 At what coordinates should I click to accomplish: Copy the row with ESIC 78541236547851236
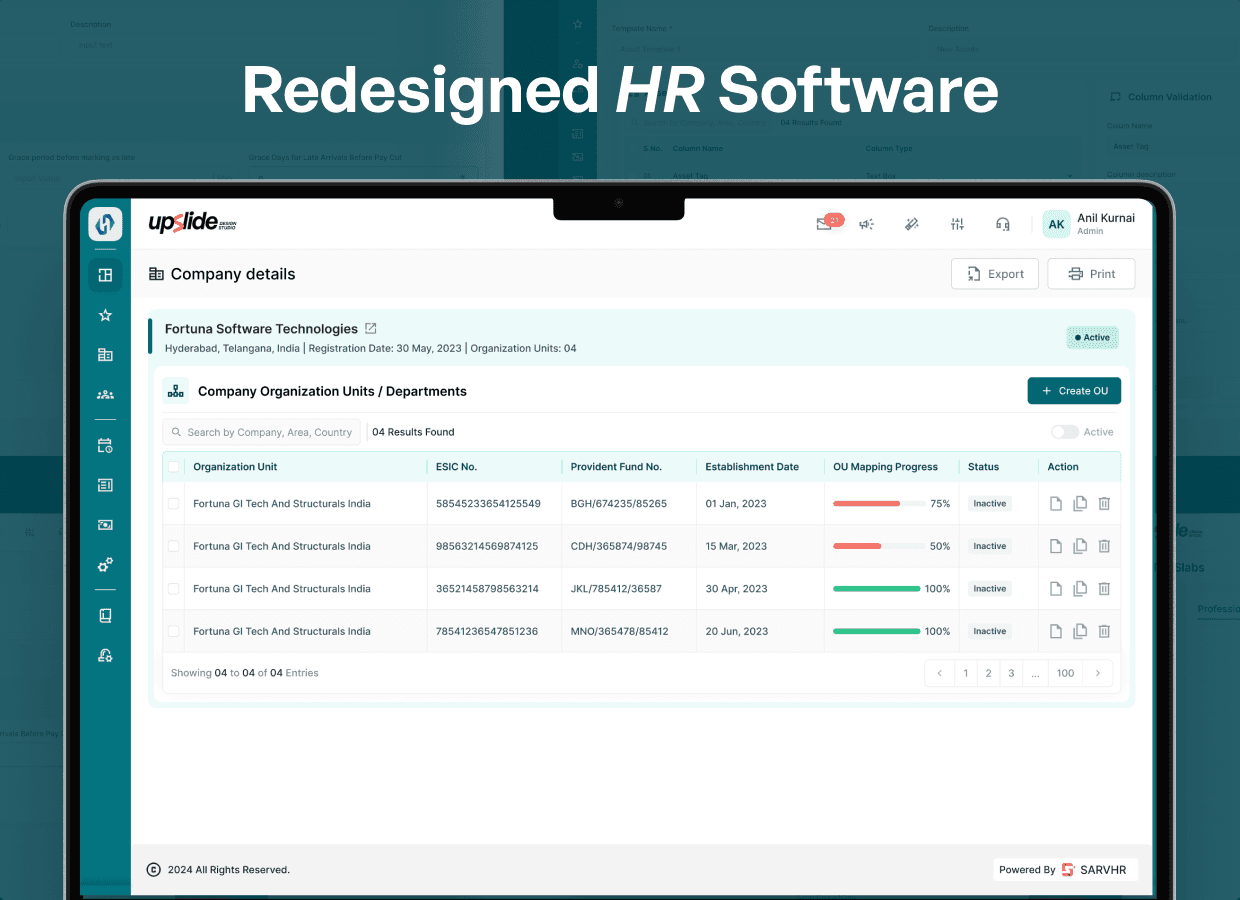(1080, 631)
